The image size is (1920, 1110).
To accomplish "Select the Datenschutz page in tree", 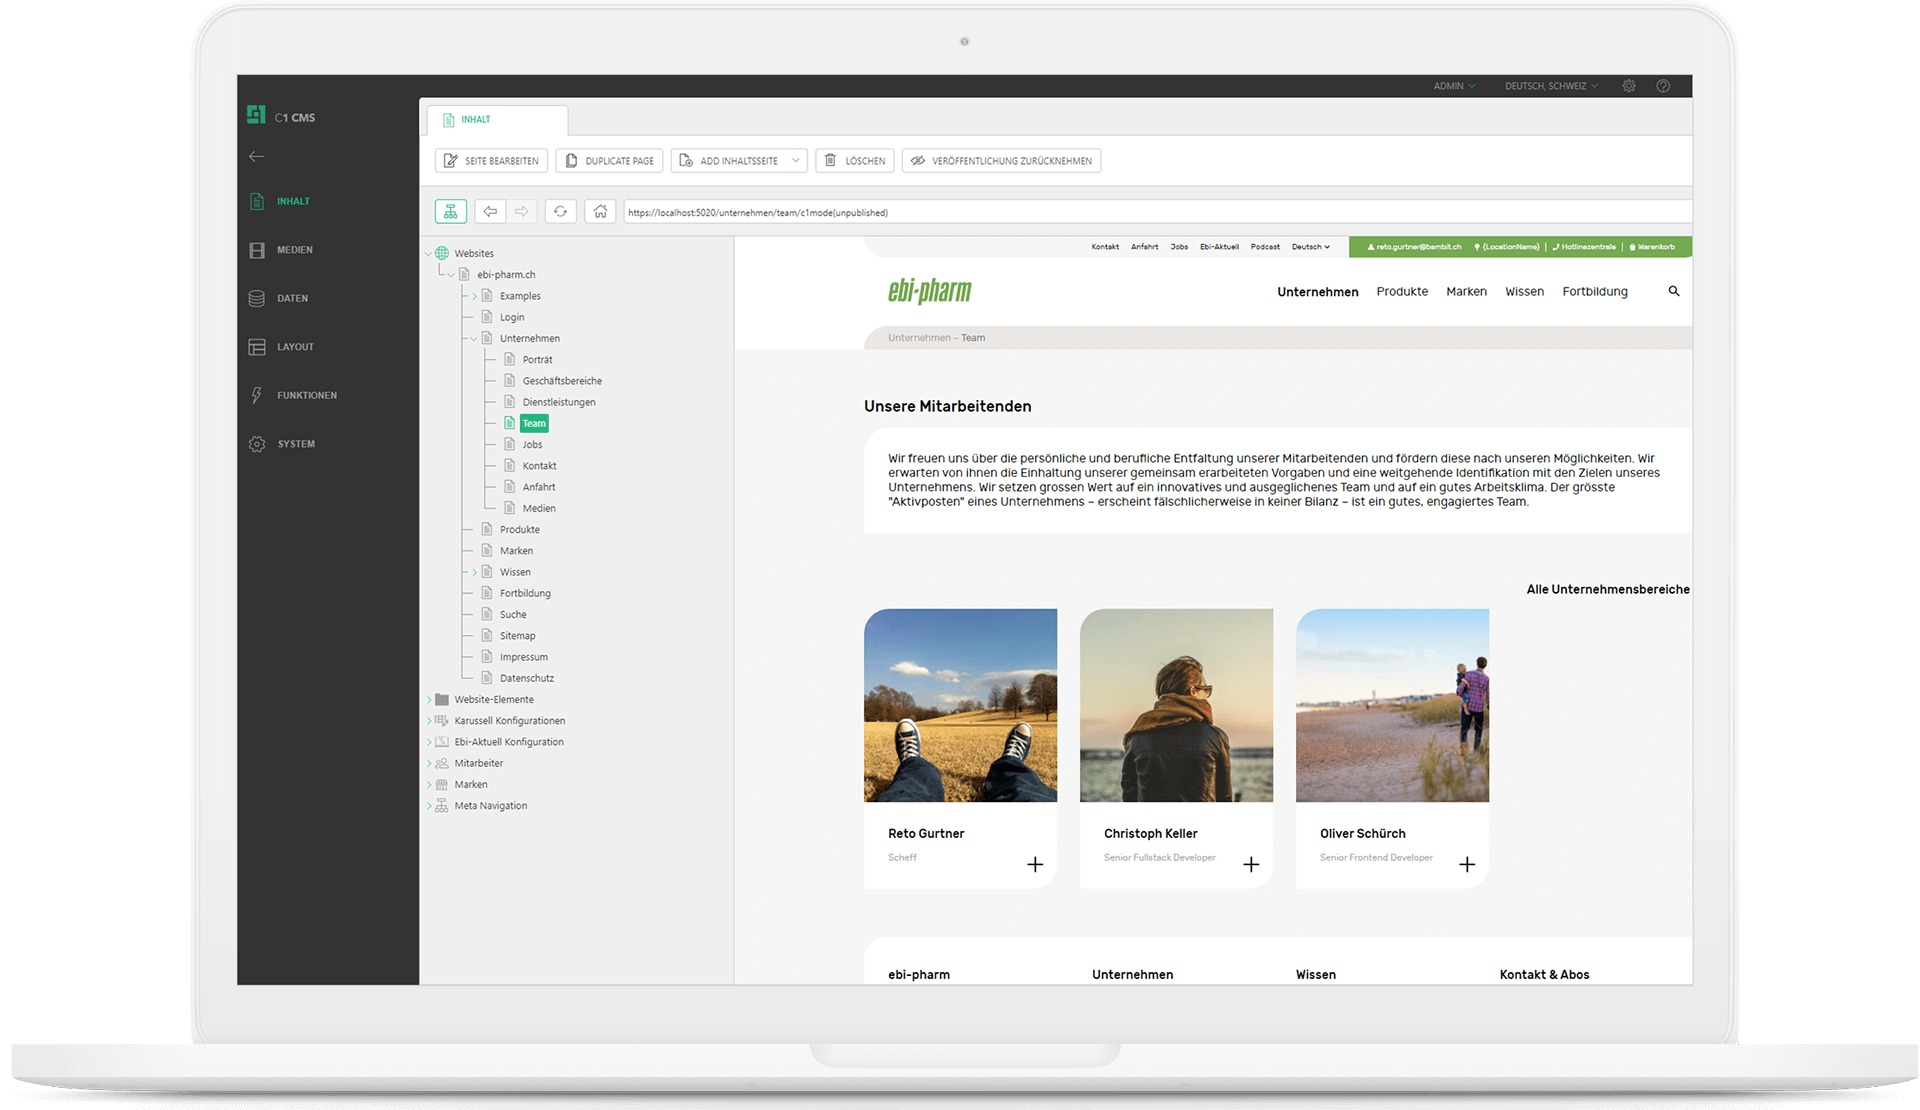I will point(526,678).
